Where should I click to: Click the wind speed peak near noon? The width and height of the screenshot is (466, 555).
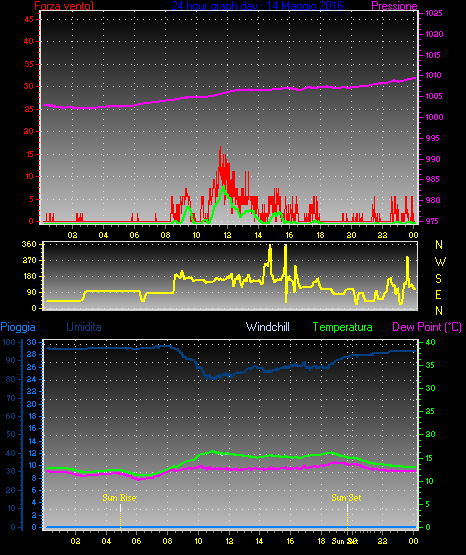coord(220,149)
